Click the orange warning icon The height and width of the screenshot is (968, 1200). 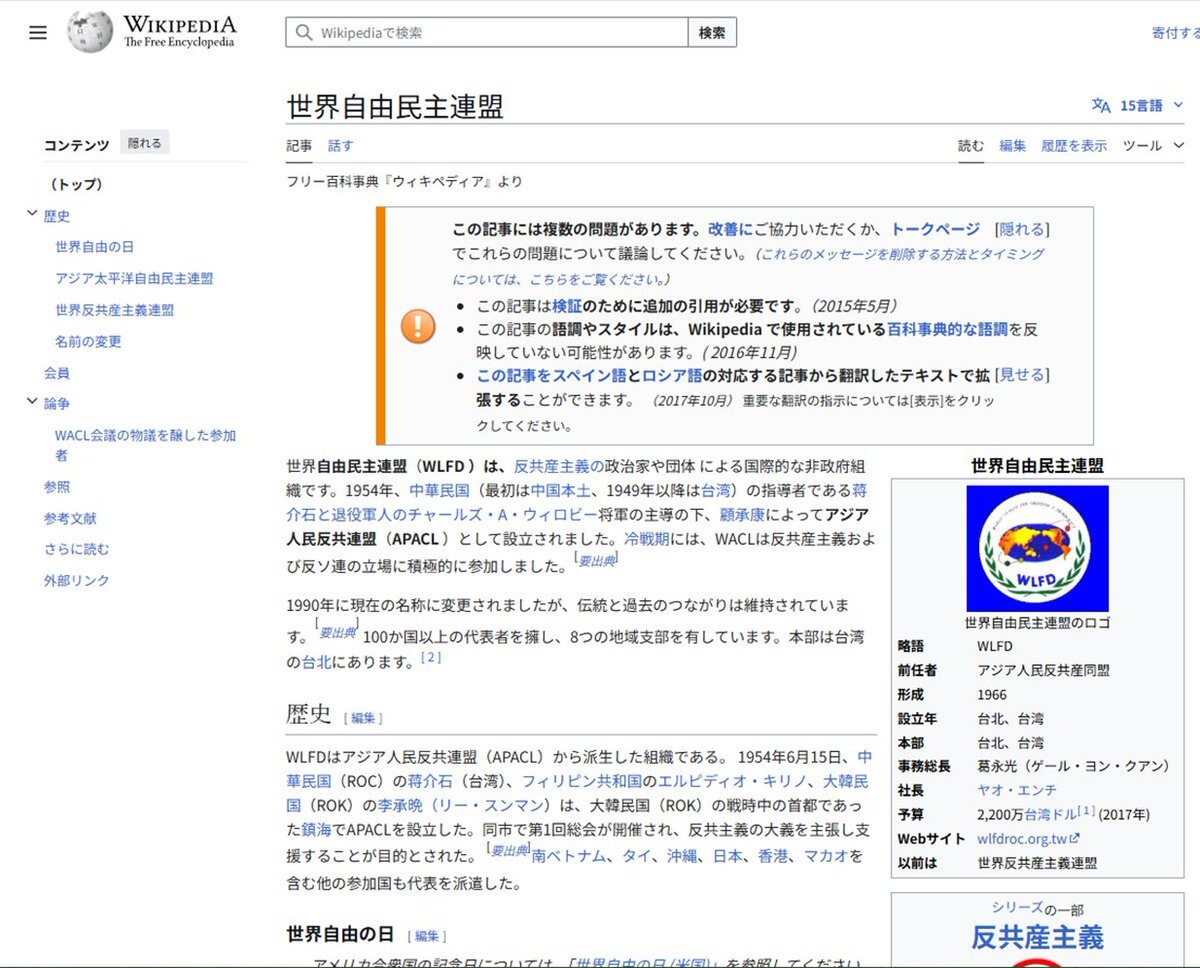418,326
